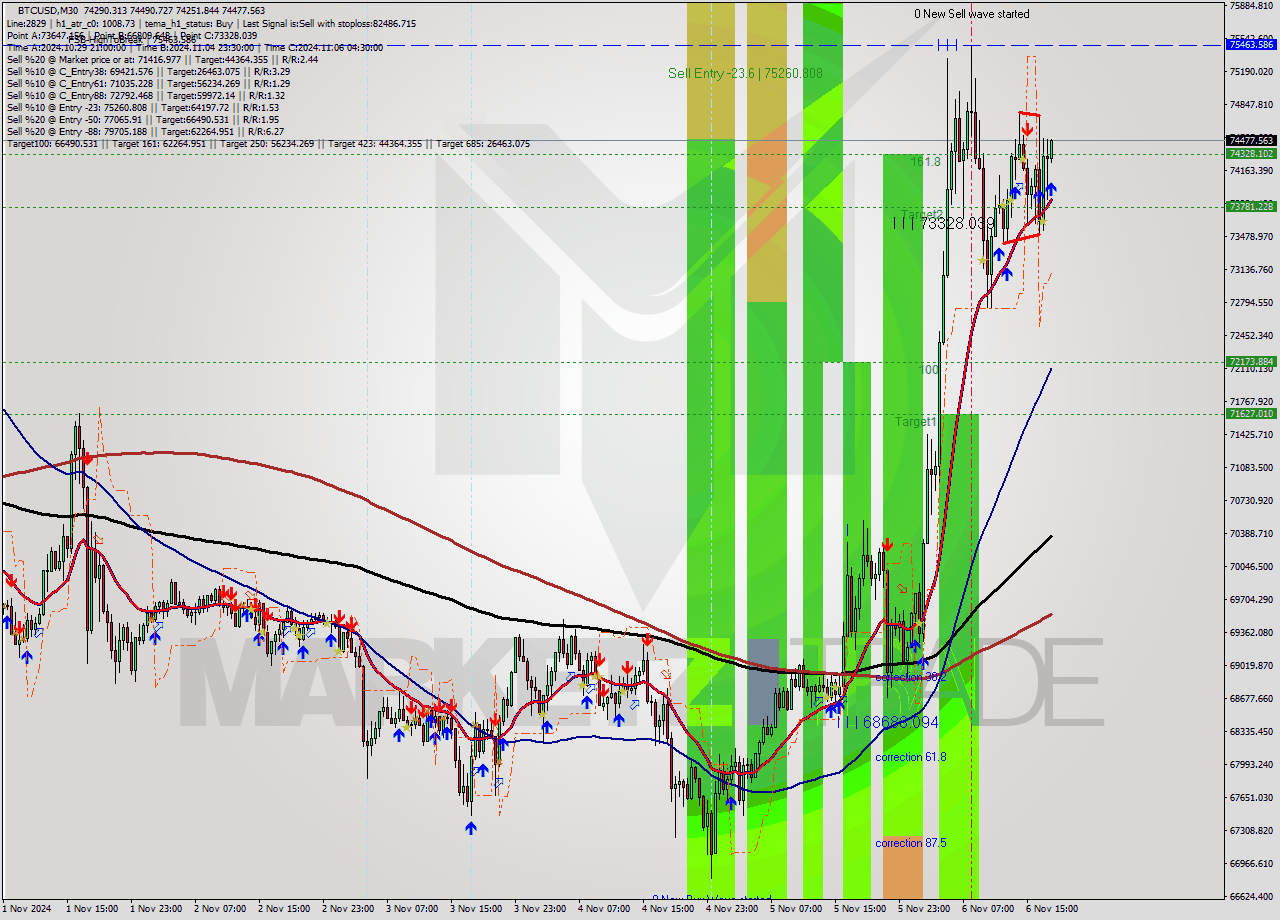
Task: Click the 'Sell Entry -23.6 | 75260.808' label
Action: coord(745,73)
